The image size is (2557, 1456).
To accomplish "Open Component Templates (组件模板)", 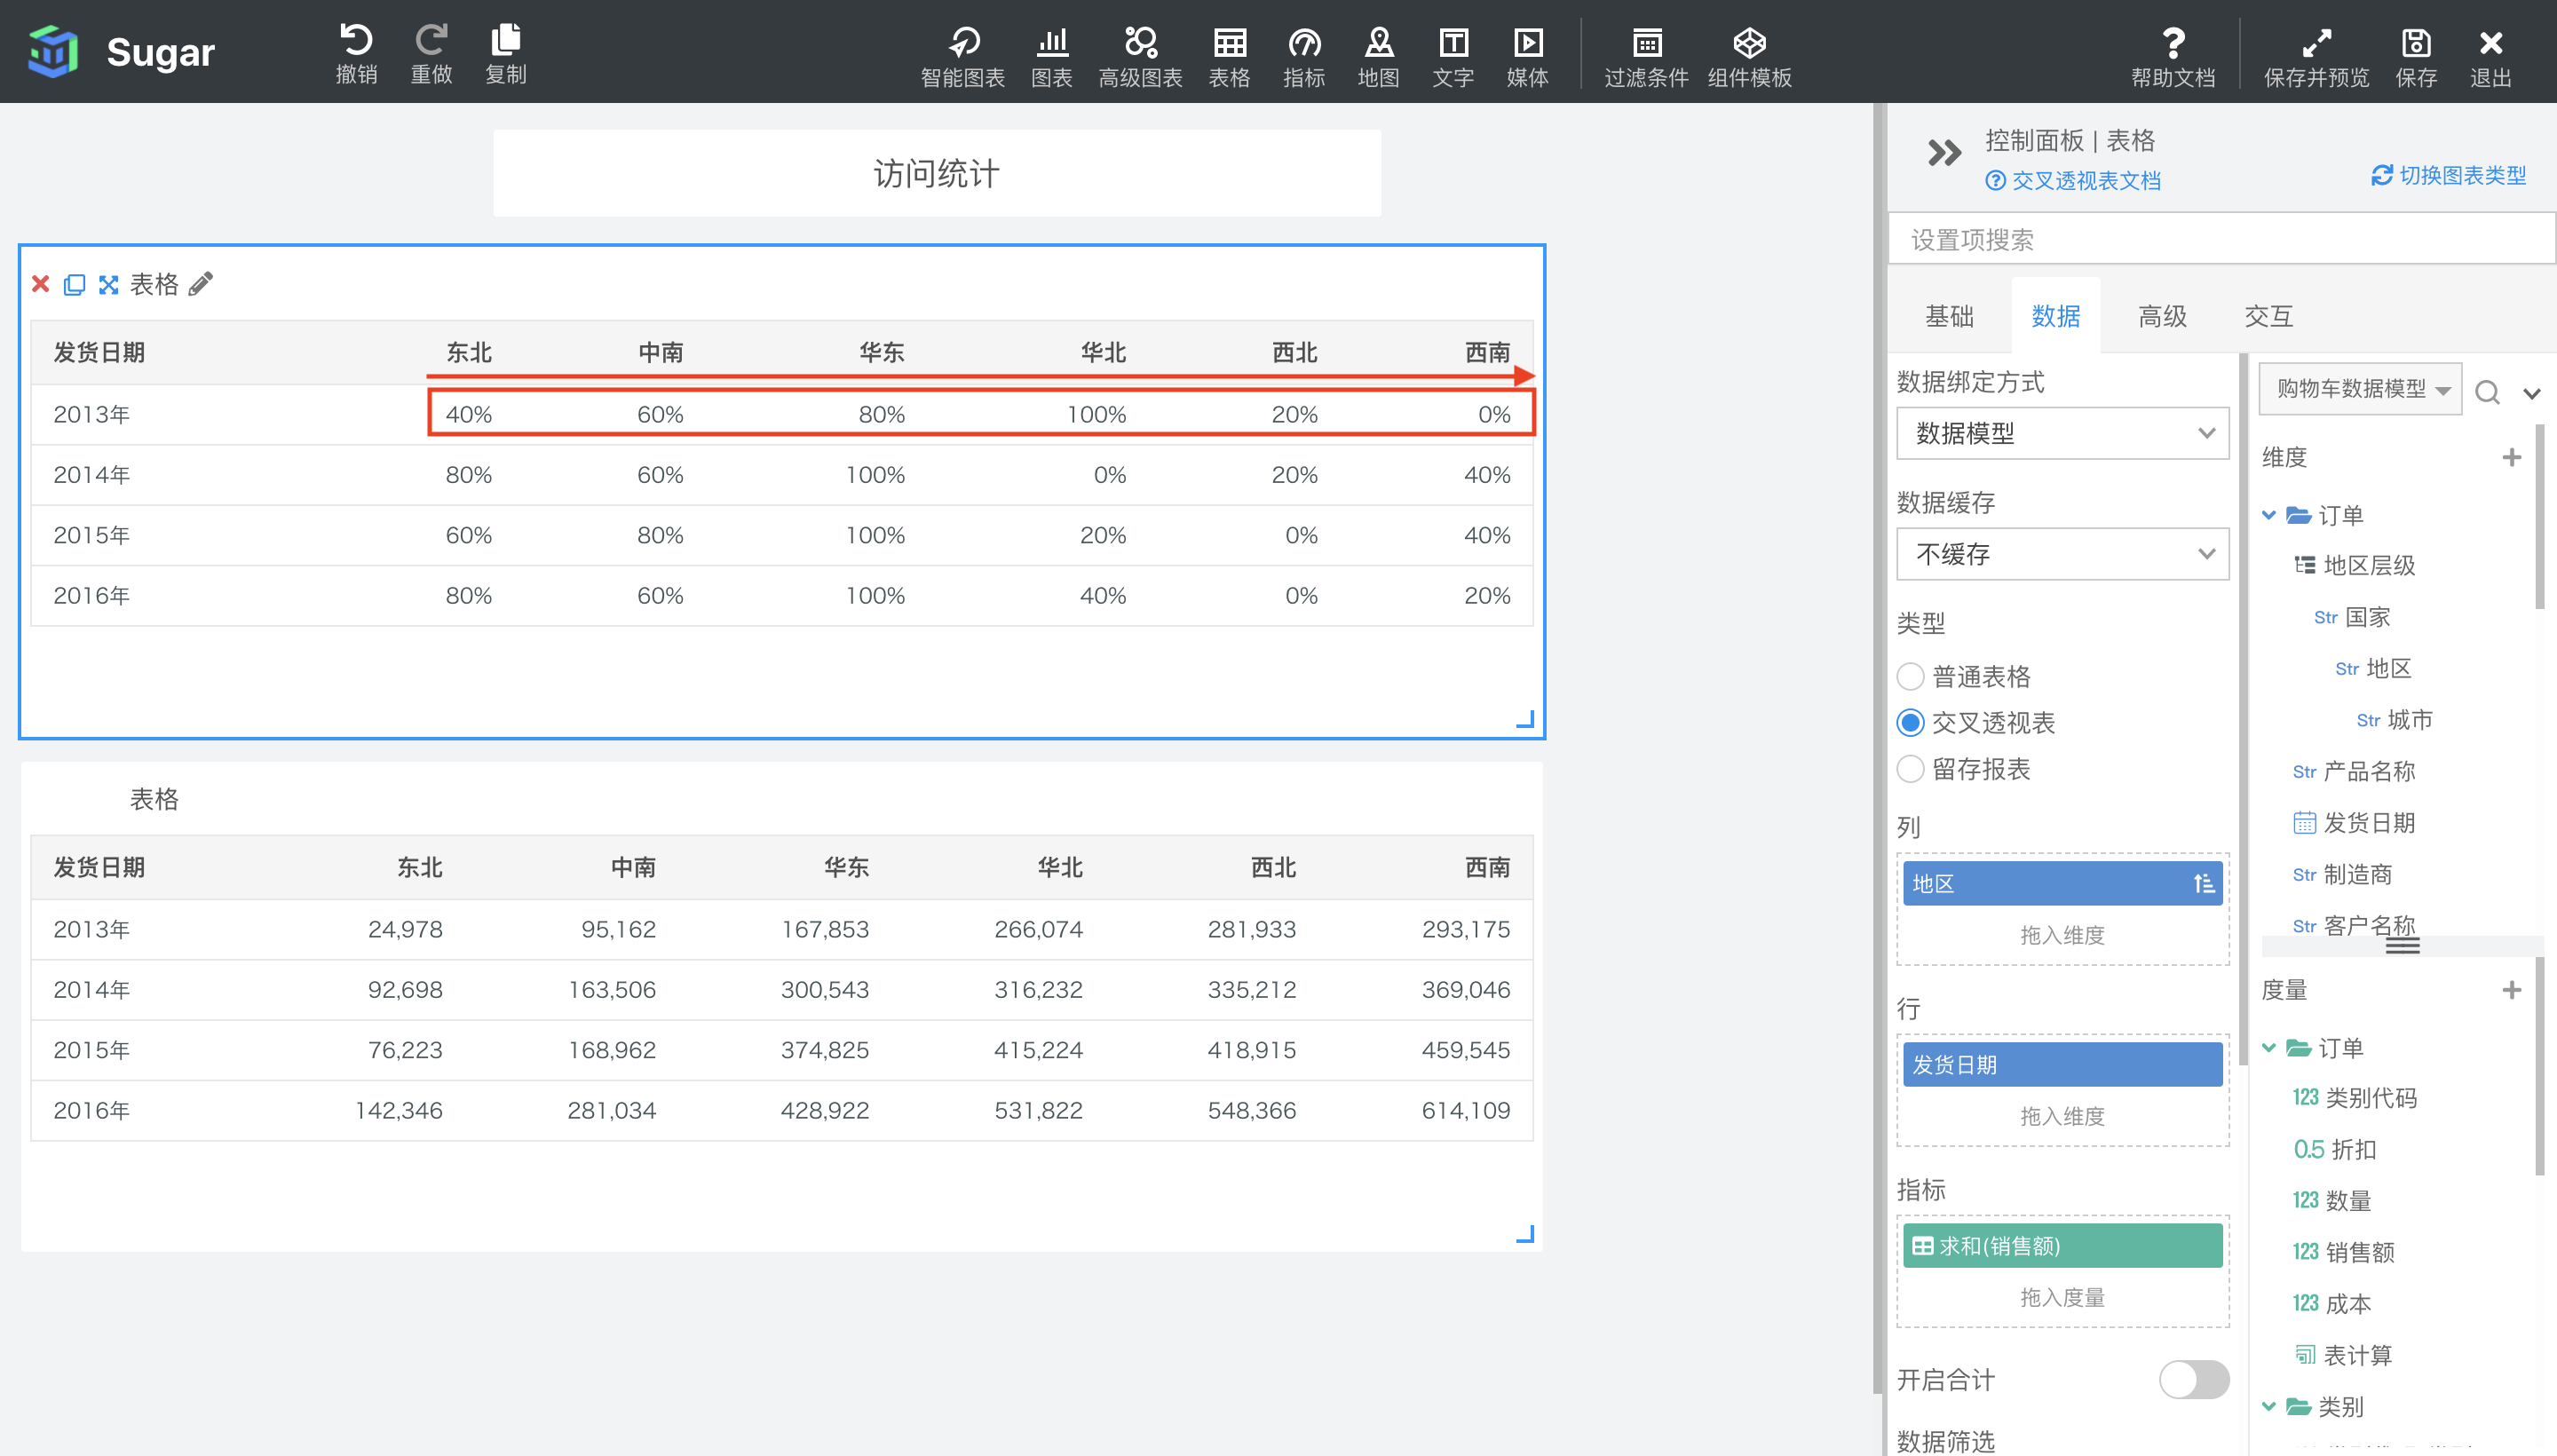I will 1749,56.
